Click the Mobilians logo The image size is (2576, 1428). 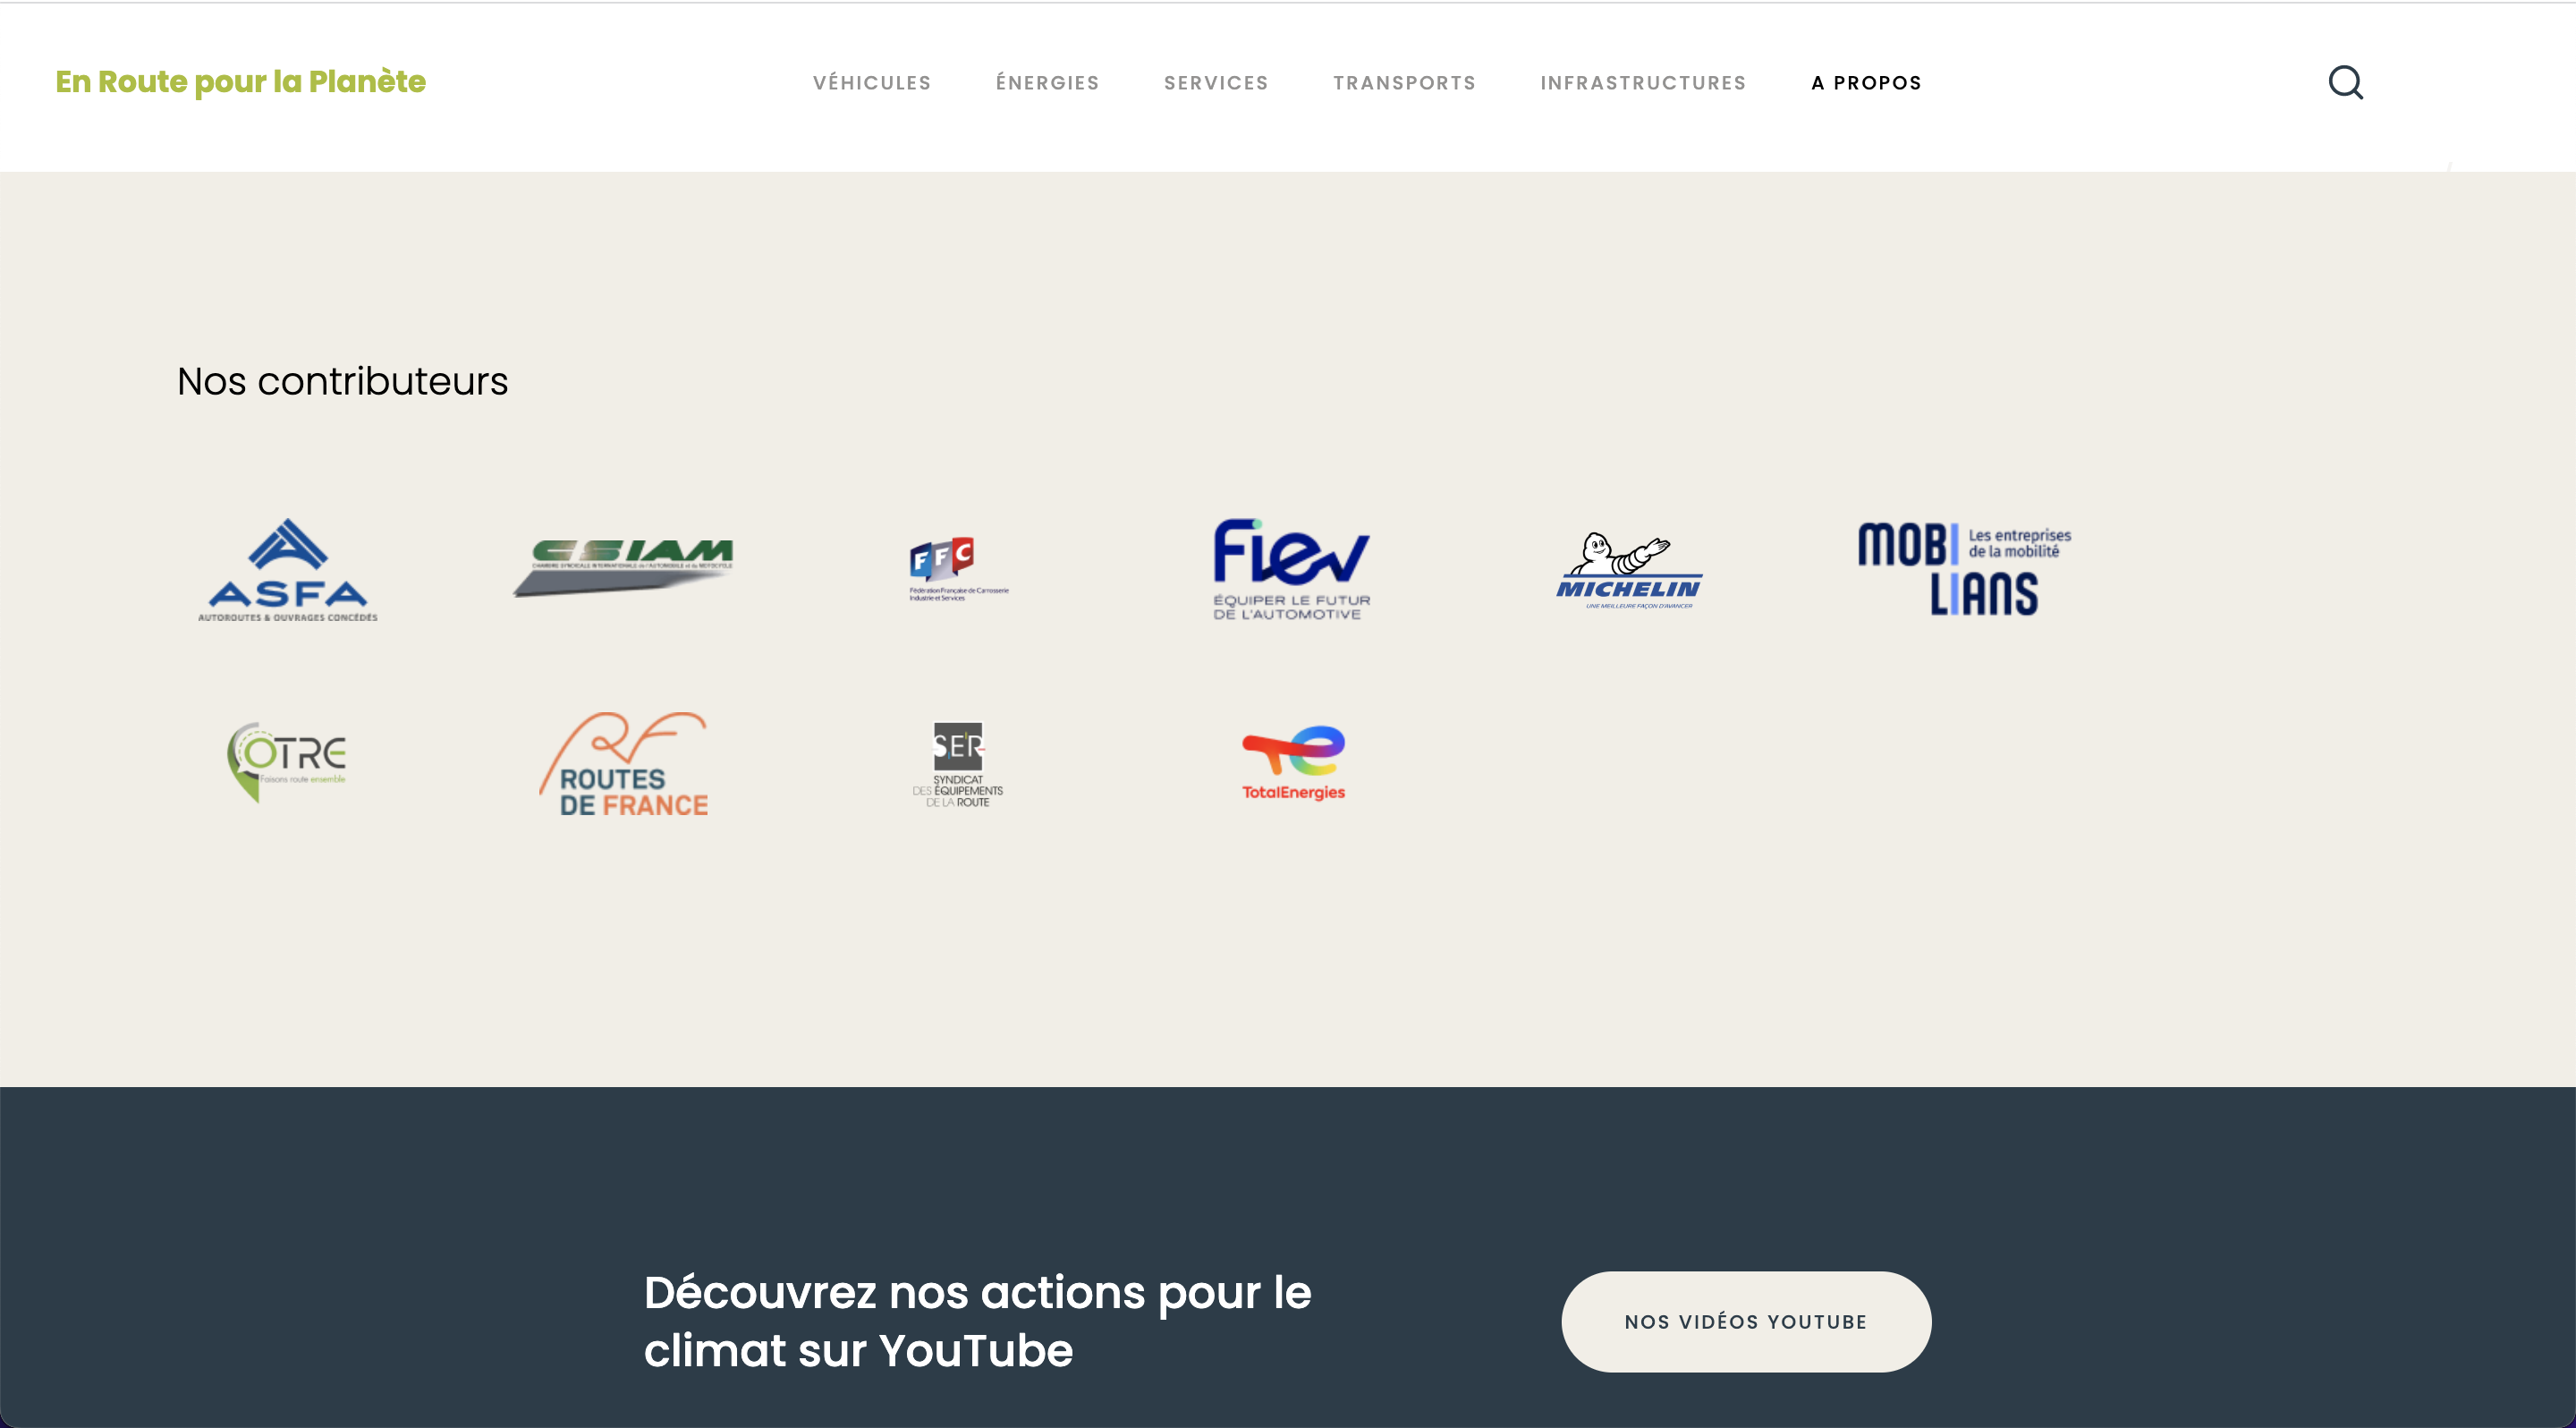click(1964, 569)
